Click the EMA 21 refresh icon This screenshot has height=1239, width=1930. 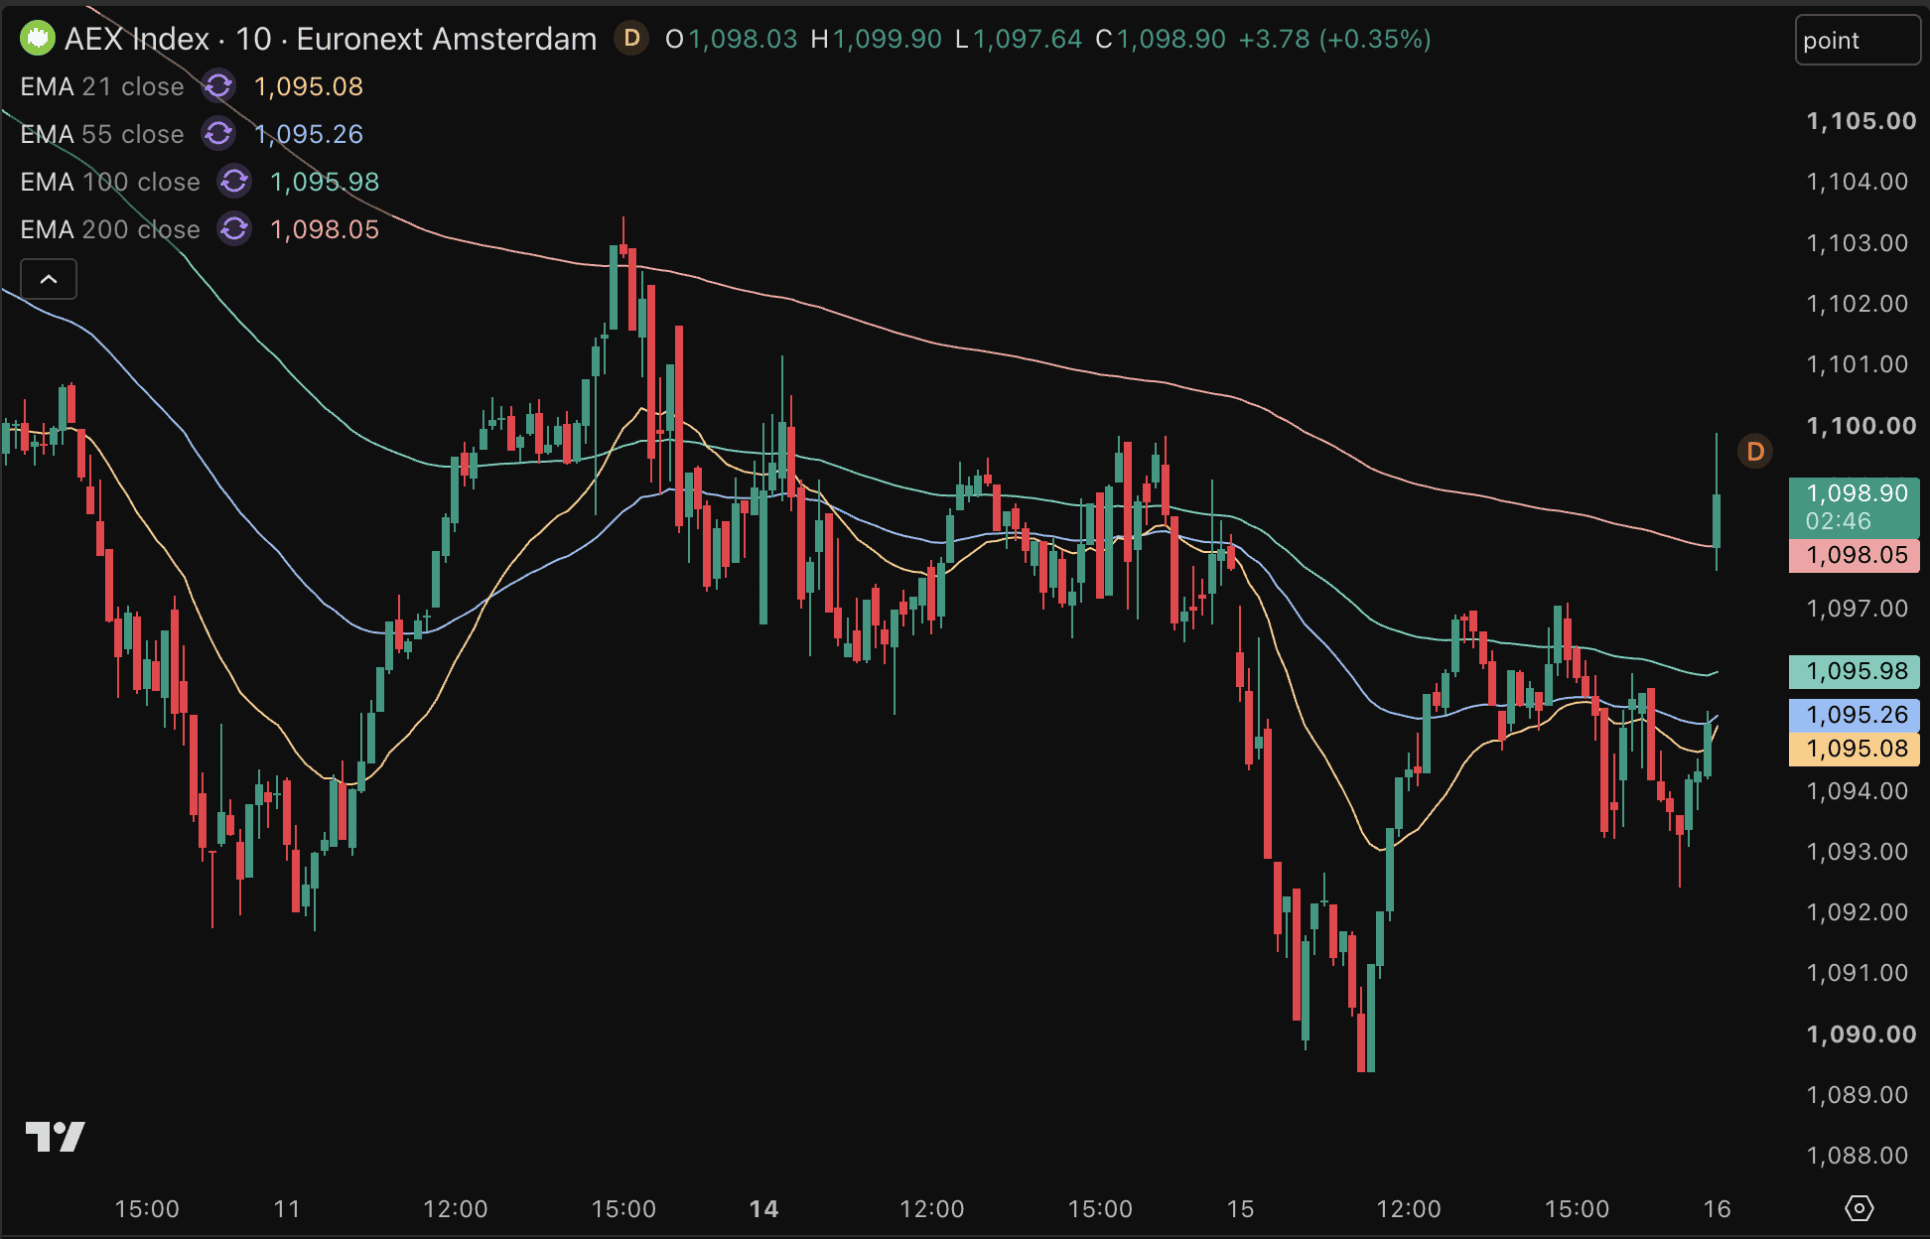(x=218, y=86)
